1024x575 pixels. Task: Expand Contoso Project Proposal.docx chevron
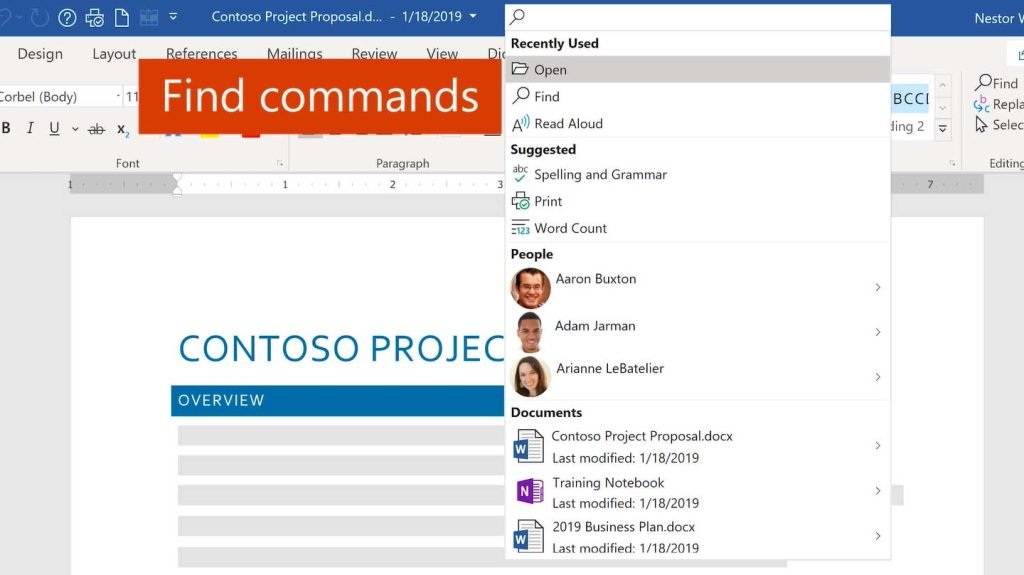click(x=878, y=446)
